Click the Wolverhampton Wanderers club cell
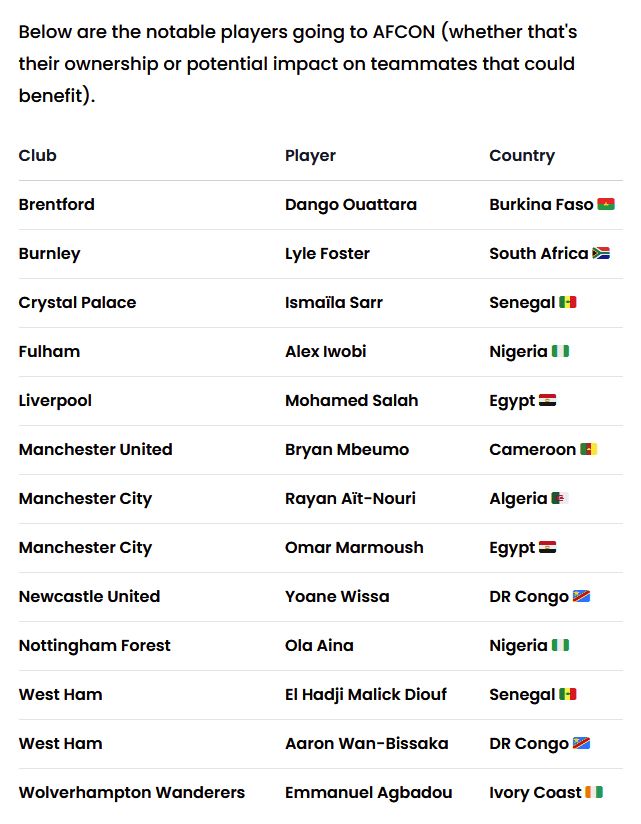641x824 pixels. (132, 792)
